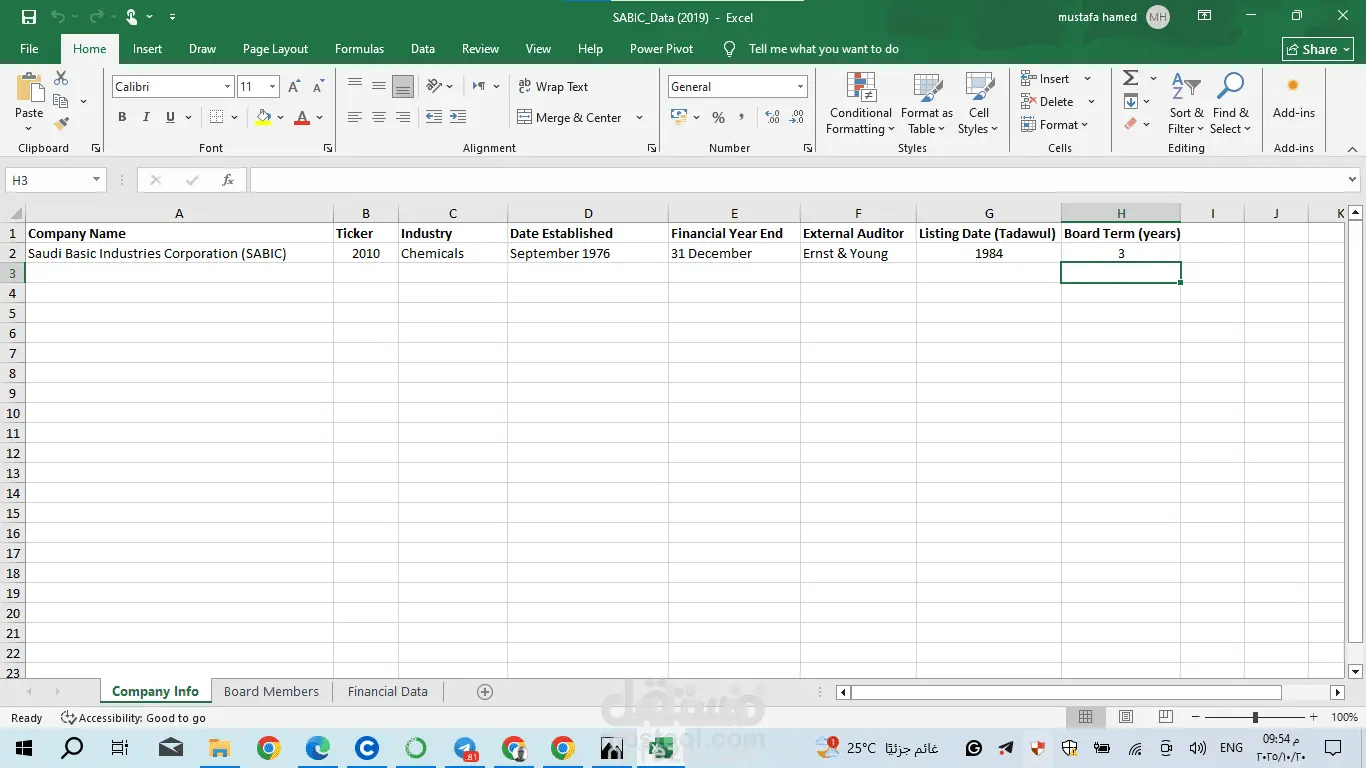This screenshot has width=1366, height=768.
Task: Expand the Name Box dropdown arrow
Action: pos(97,180)
